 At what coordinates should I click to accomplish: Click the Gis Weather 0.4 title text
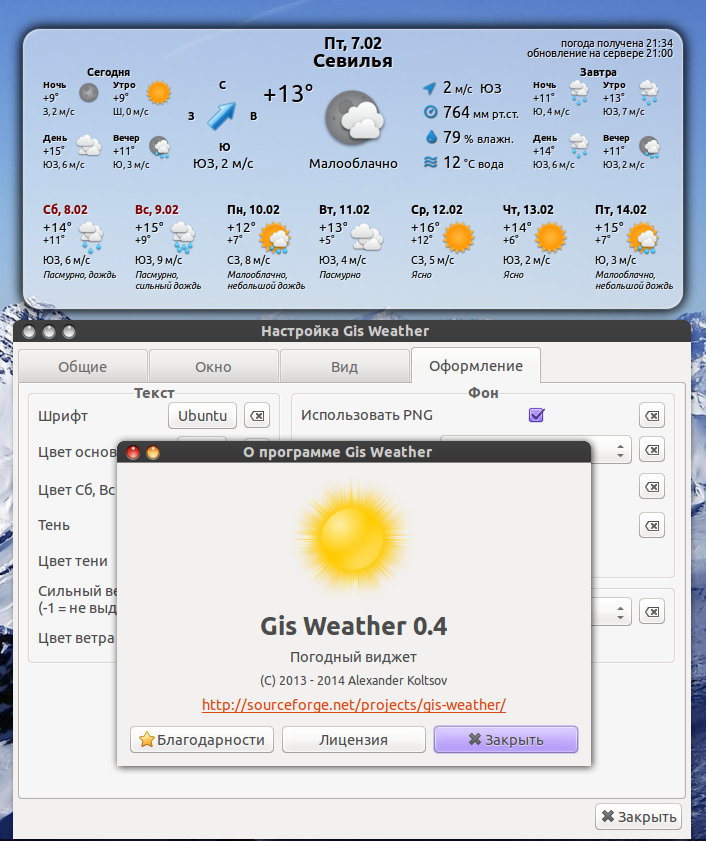click(x=354, y=626)
